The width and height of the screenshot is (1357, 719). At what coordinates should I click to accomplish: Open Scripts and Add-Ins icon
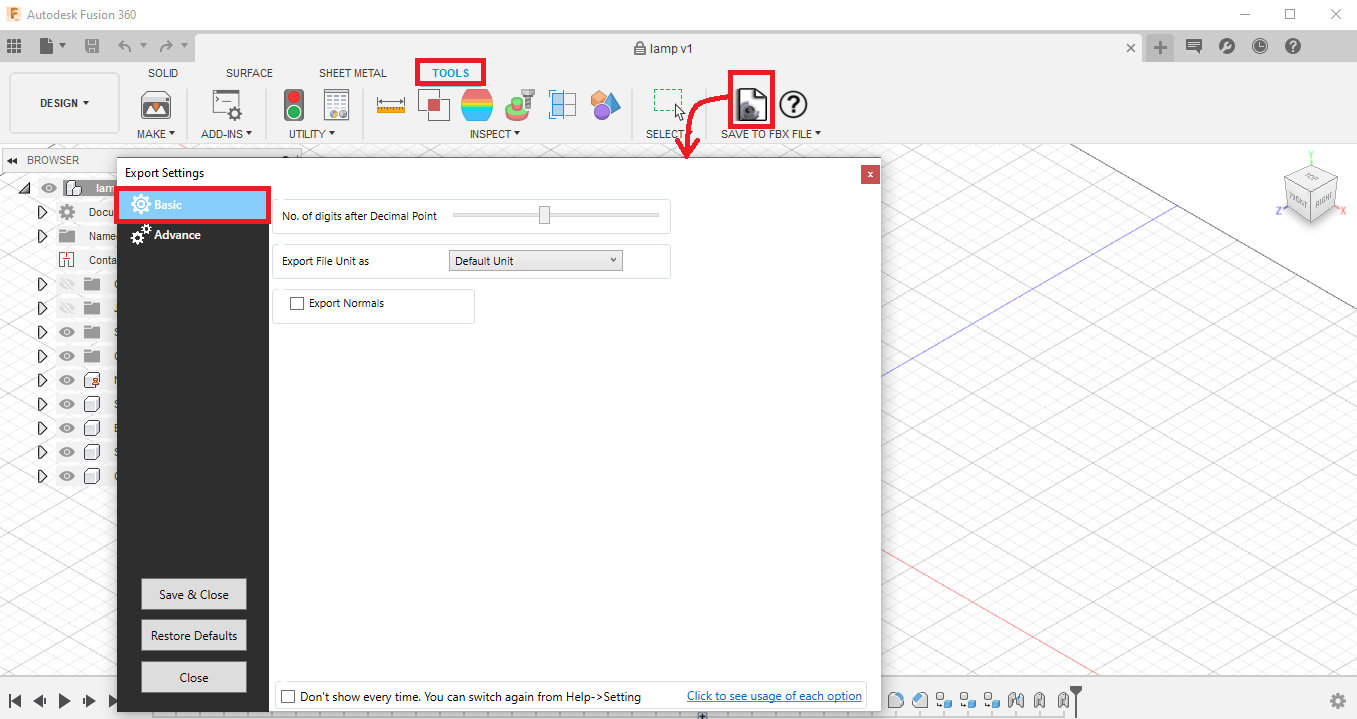[227, 105]
